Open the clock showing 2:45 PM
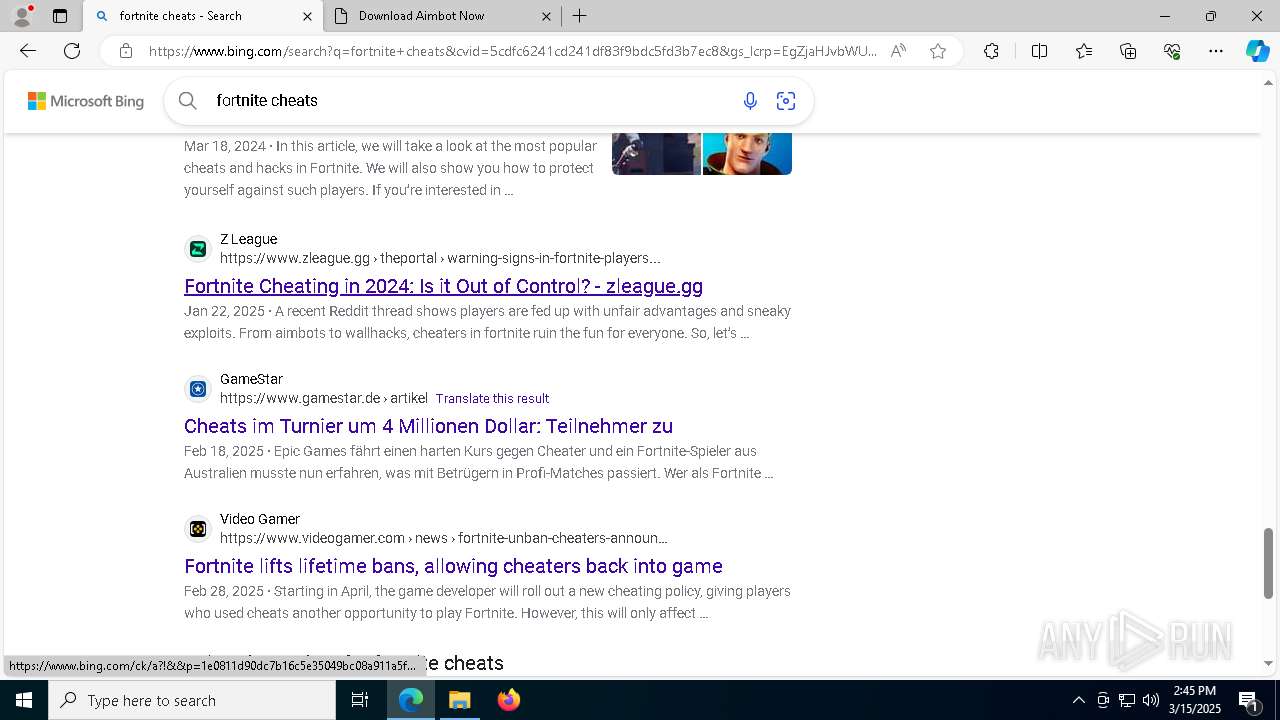This screenshot has height=720, width=1280. (1196, 700)
